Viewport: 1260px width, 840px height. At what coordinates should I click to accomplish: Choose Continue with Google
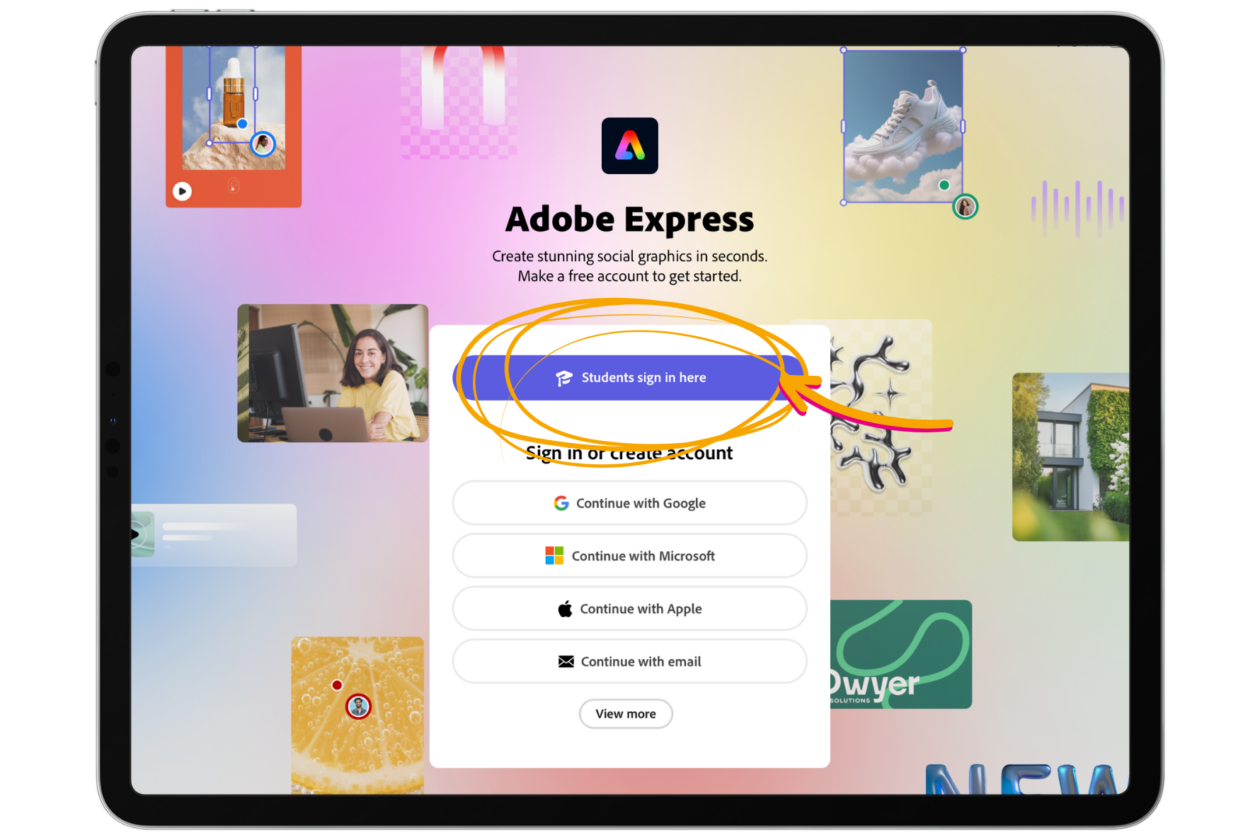[630, 503]
